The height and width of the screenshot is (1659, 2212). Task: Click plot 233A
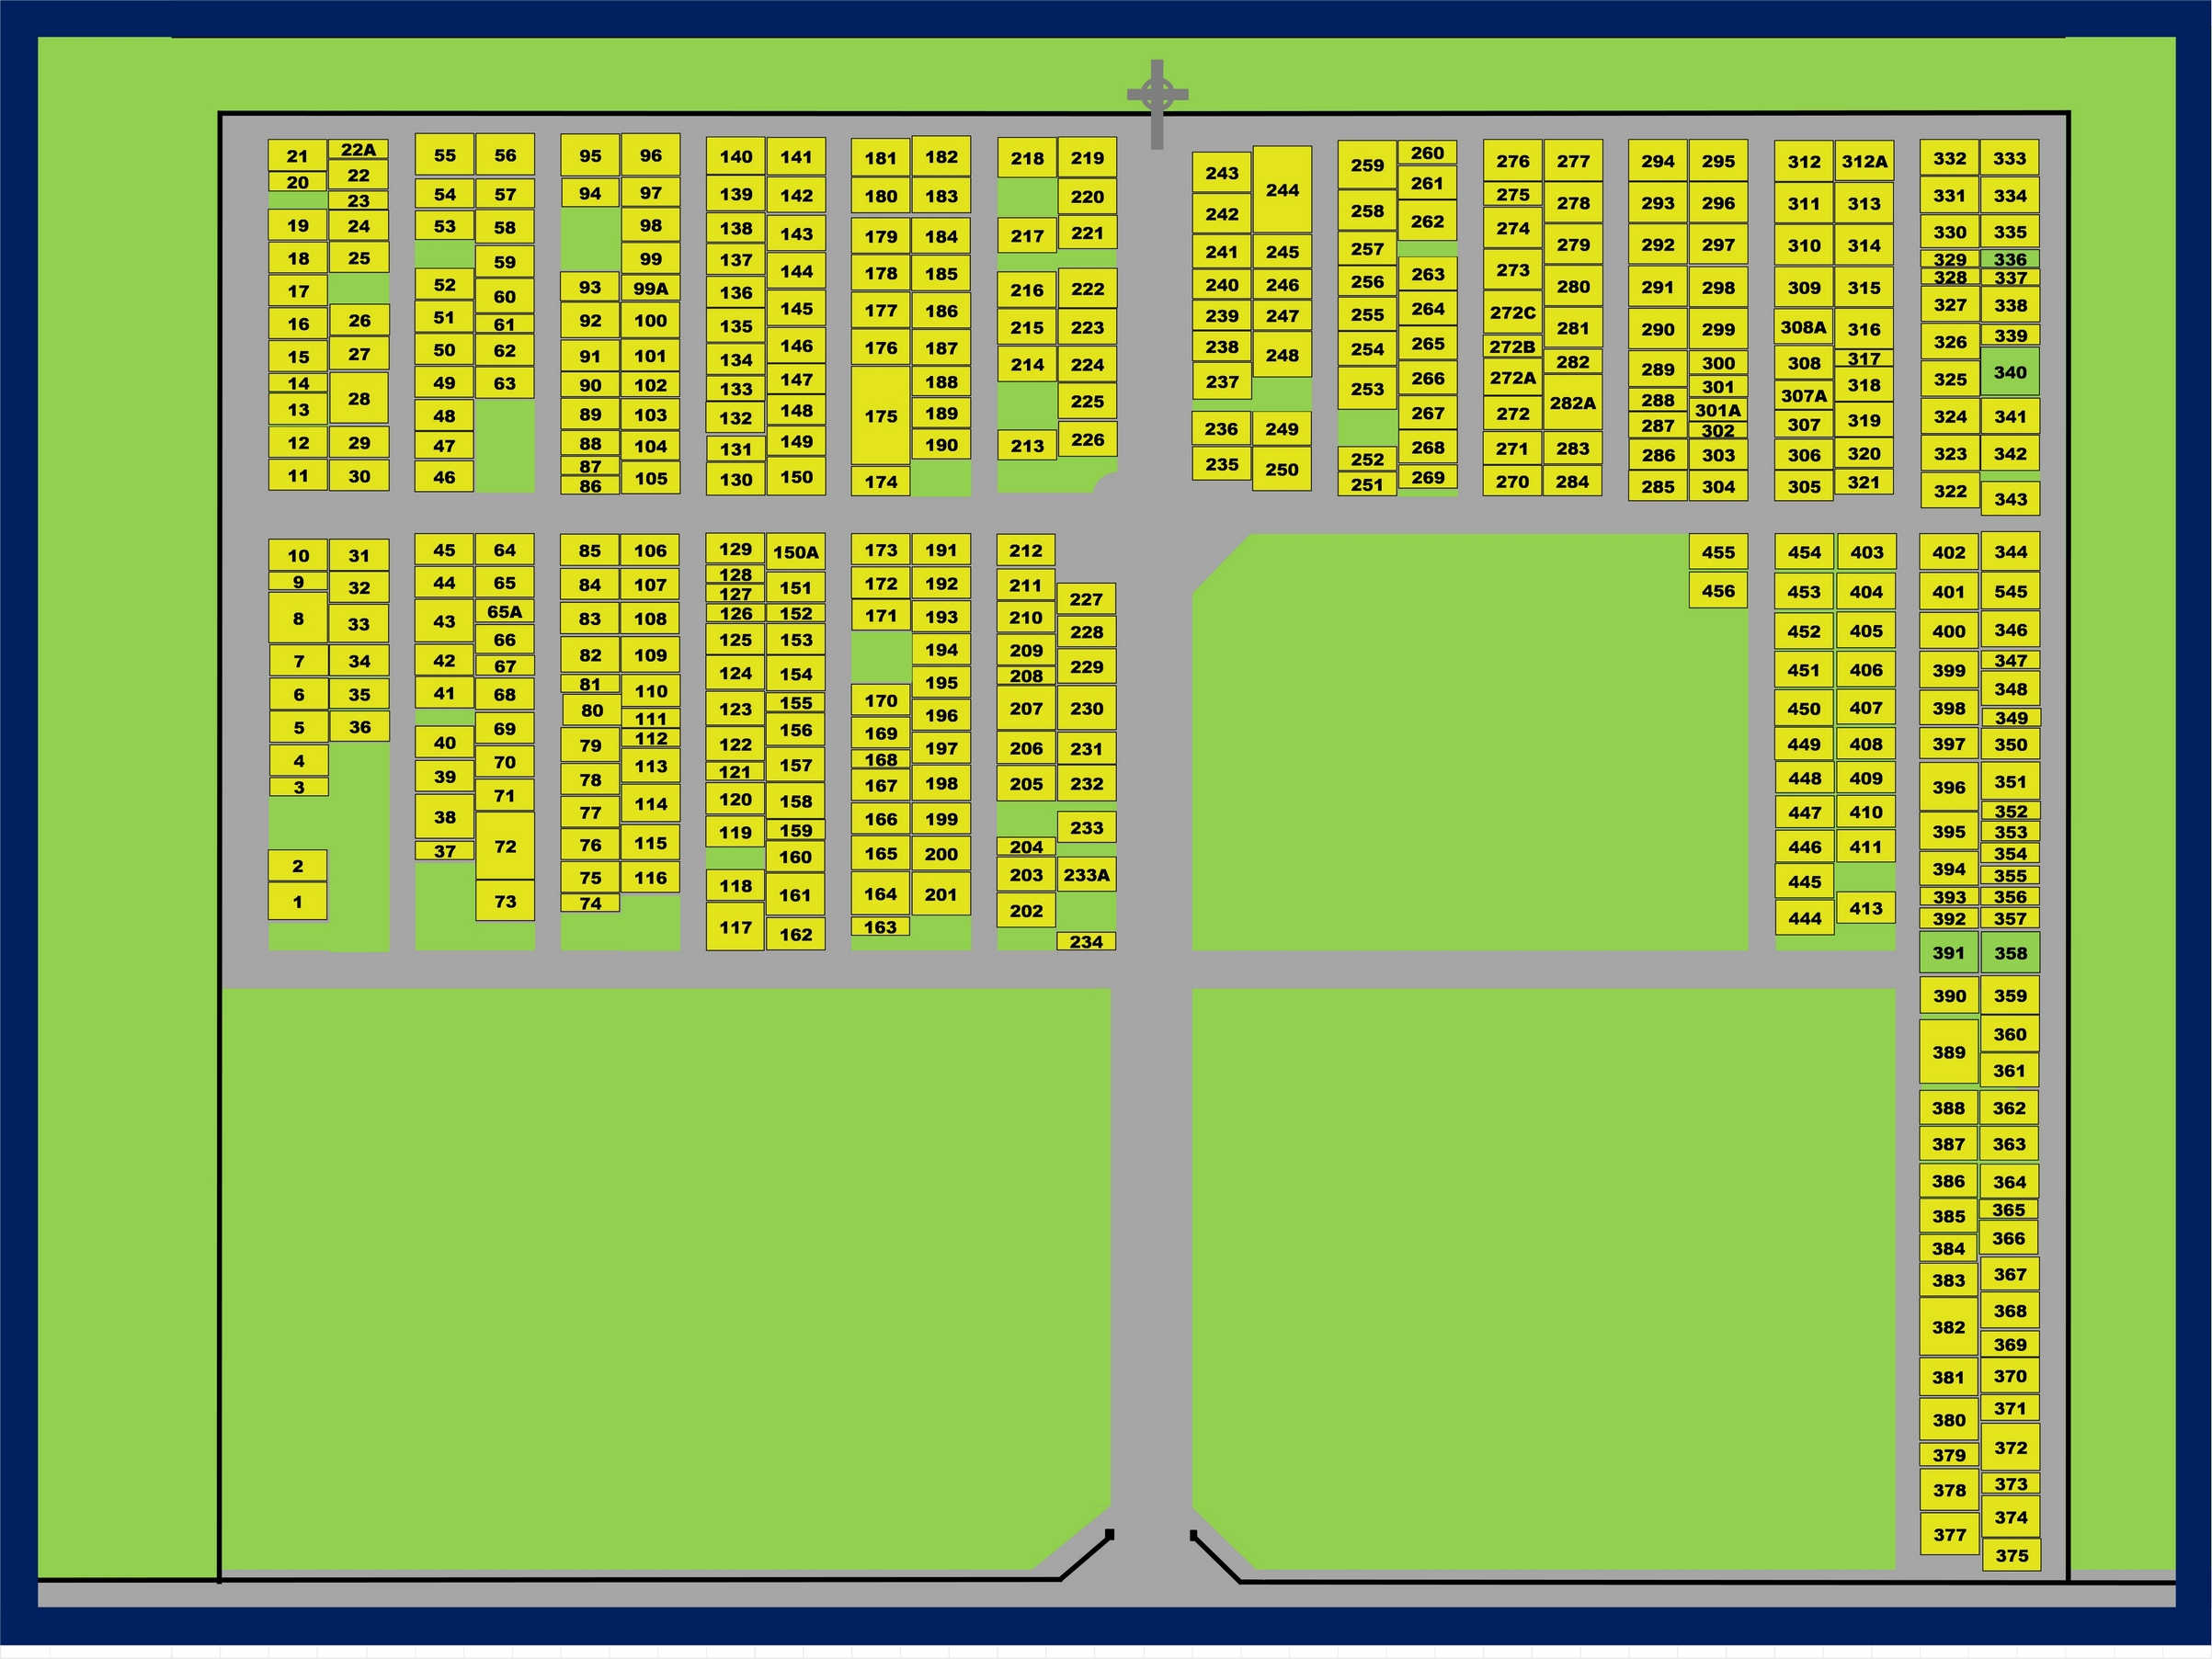(1086, 875)
